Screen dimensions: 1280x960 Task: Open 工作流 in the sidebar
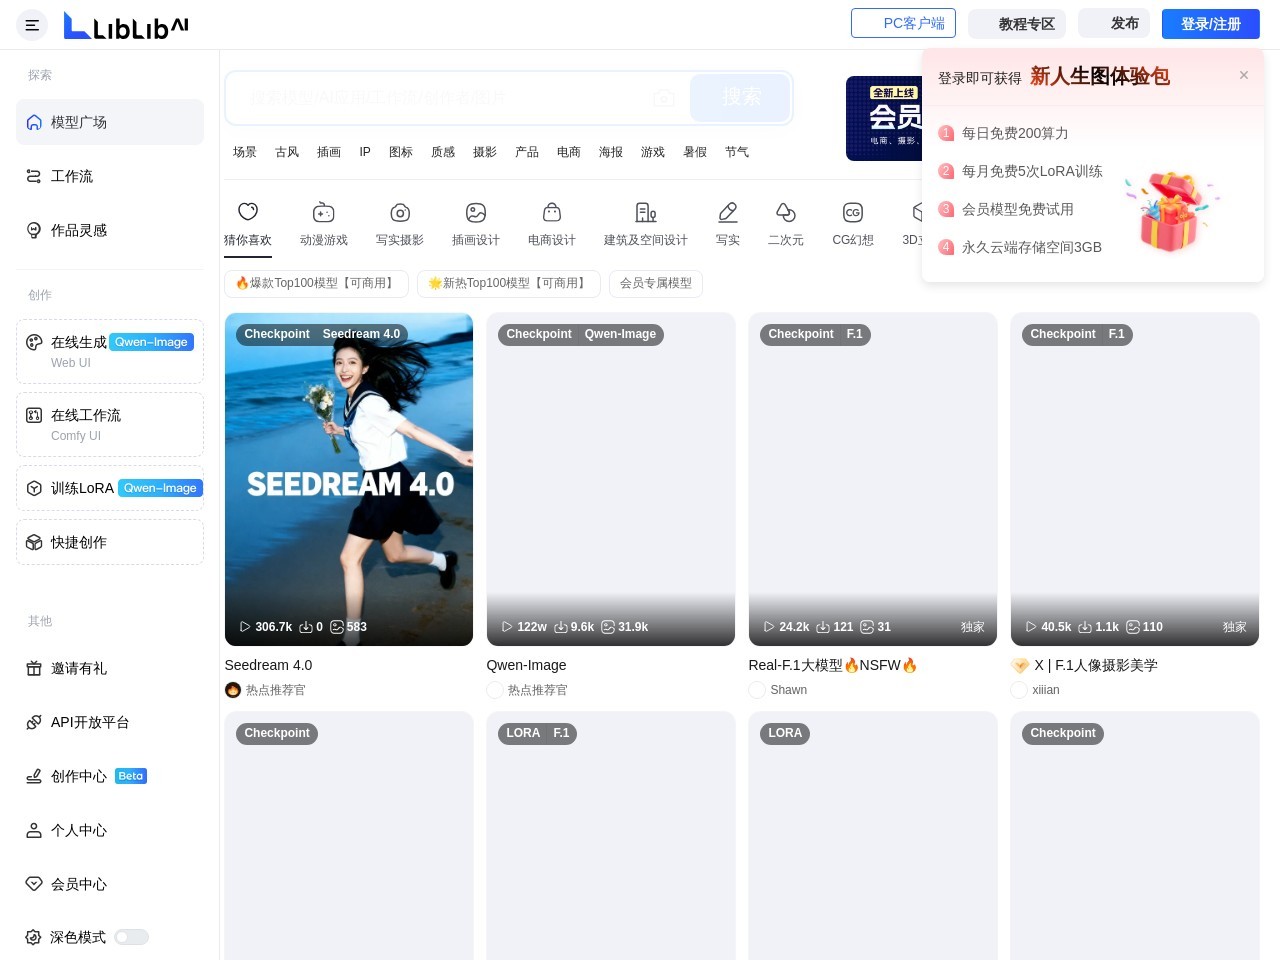coord(72,176)
